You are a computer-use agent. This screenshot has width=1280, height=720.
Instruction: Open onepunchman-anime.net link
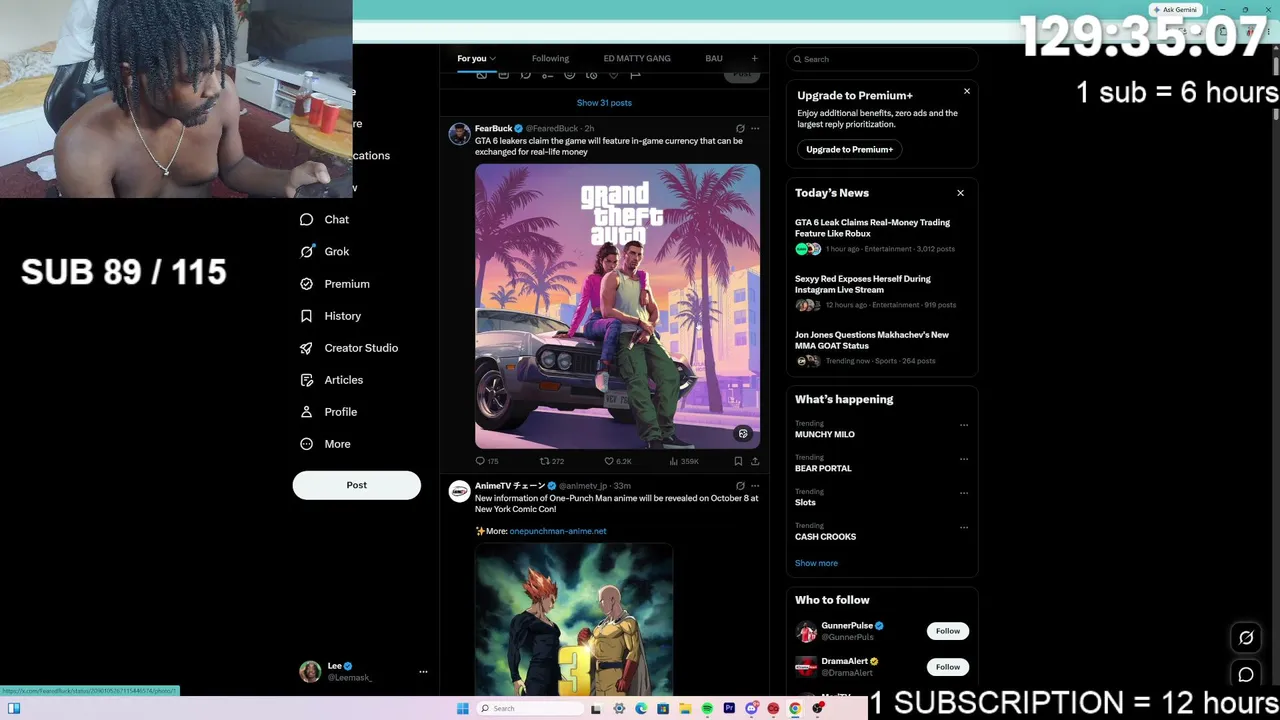pyautogui.click(x=558, y=531)
